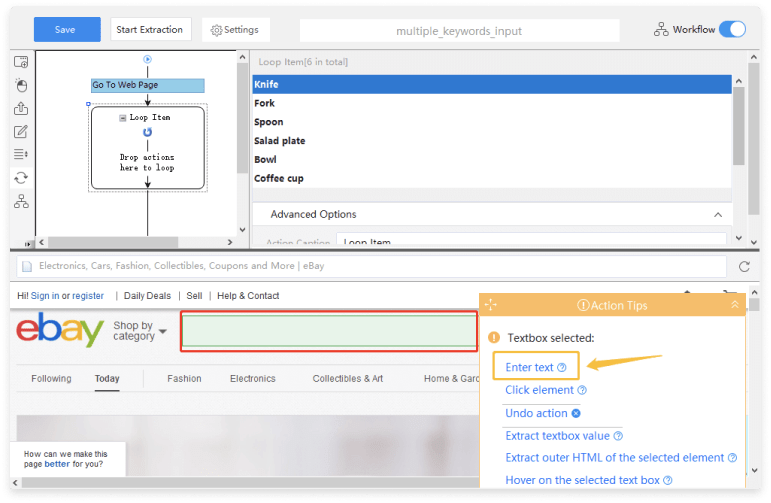This screenshot has height=503, width=771.
Task: Click workflow panel scroll down arrow
Action: point(242,230)
